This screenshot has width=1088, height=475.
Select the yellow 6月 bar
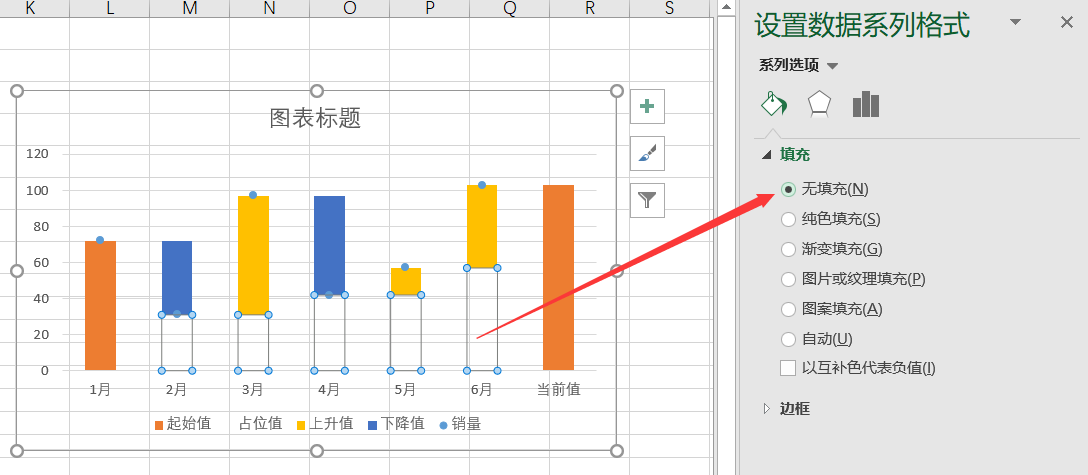(482, 226)
